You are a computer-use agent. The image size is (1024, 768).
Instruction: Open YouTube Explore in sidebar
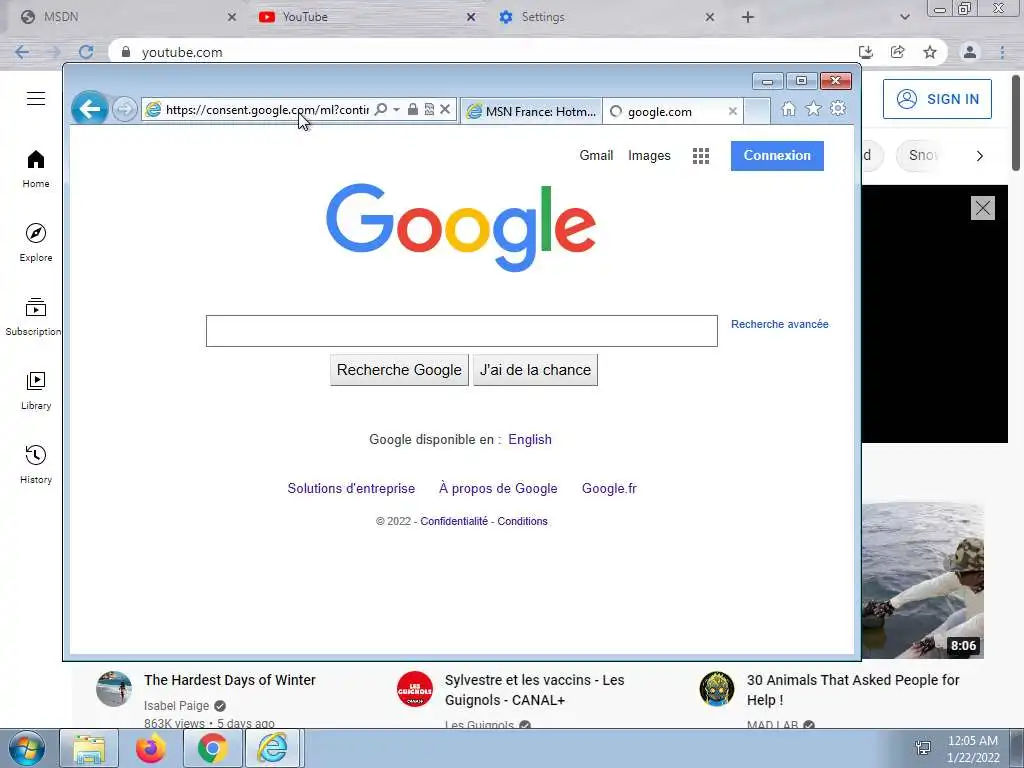point(36,243)
